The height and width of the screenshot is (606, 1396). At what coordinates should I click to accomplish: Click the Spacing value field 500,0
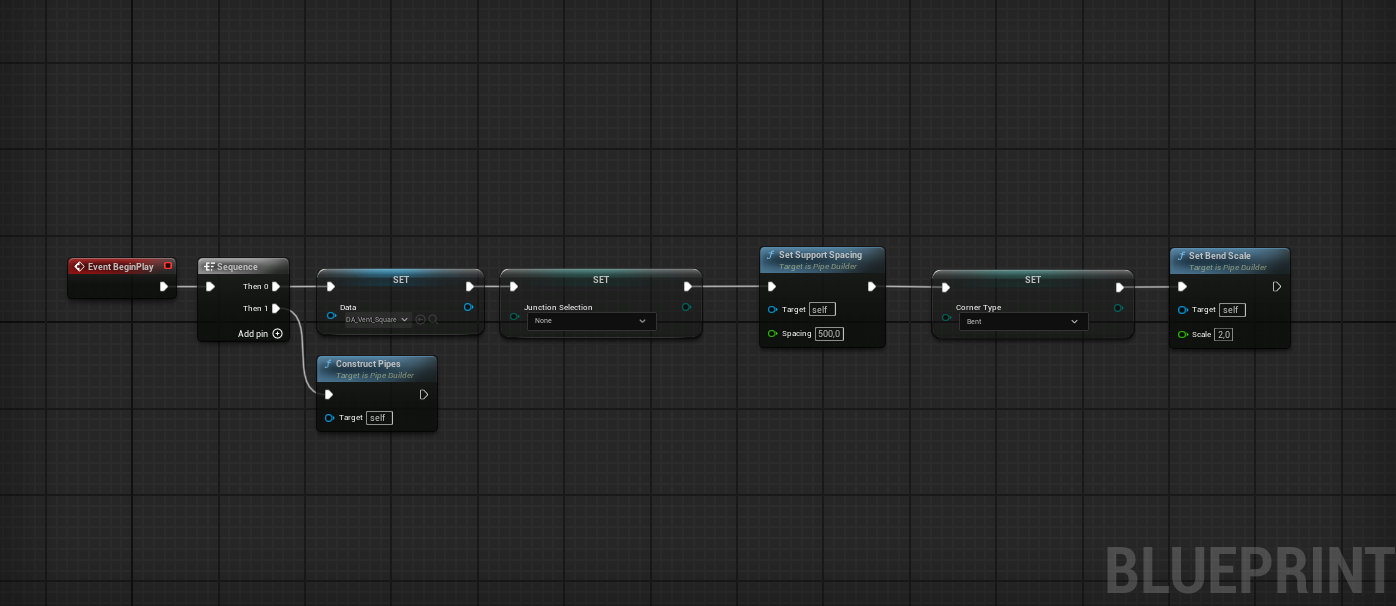point(829,334)
